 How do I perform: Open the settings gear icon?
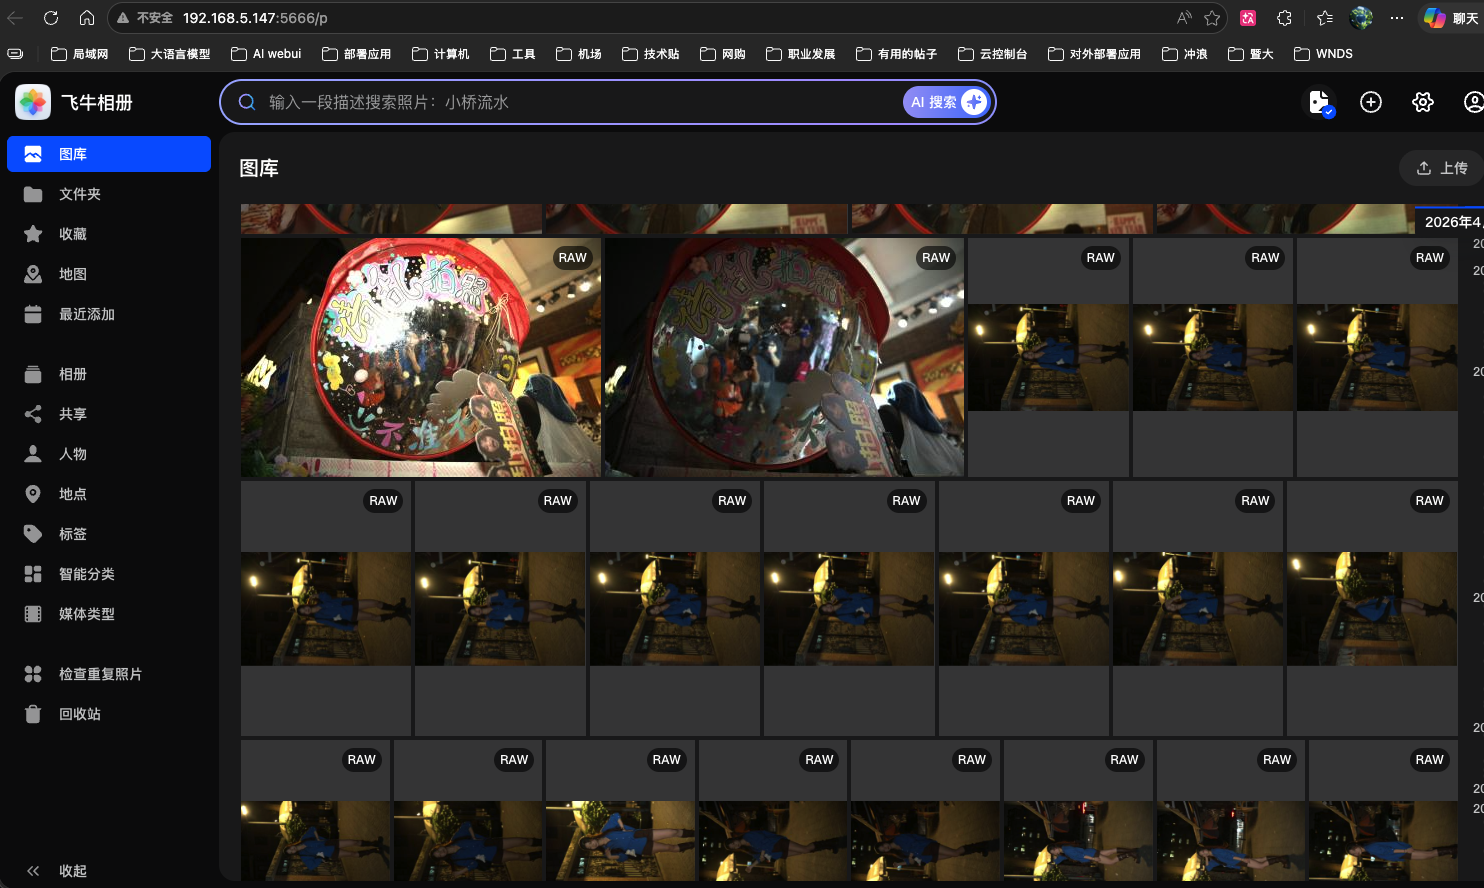point(1422,102)
